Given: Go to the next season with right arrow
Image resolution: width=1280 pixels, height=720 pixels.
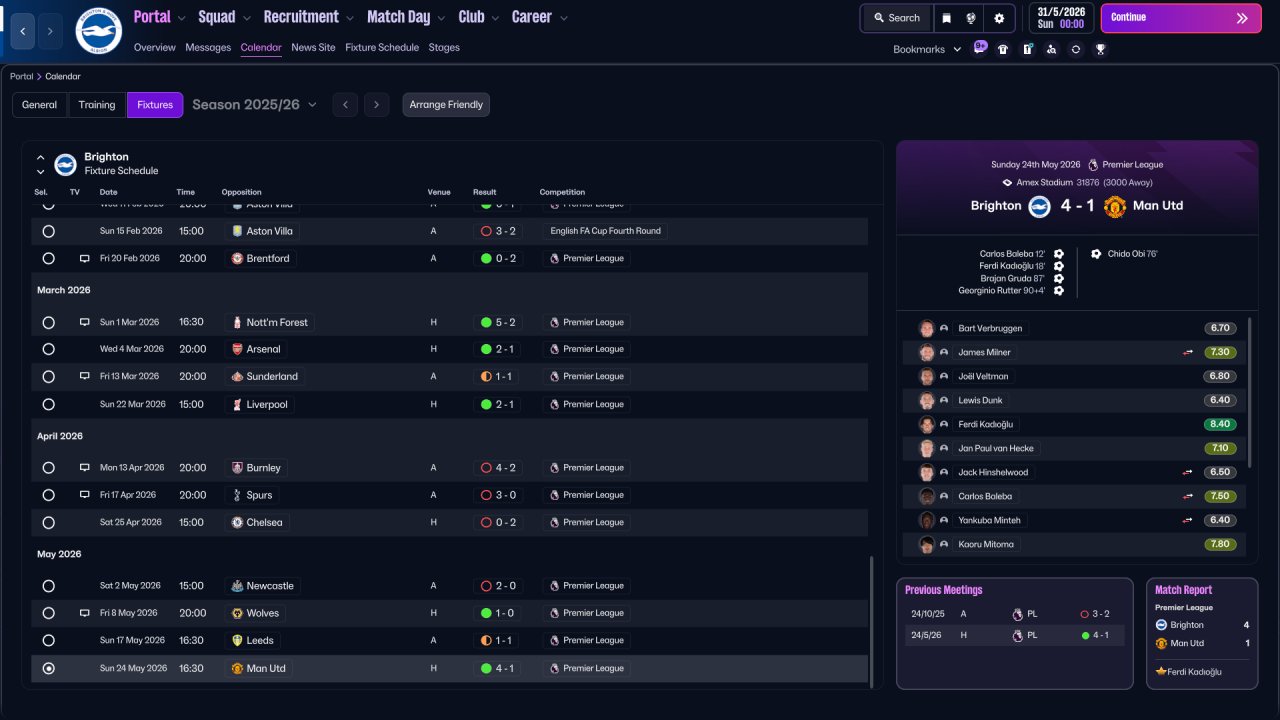Looking at the screenshot, I should pos(376,105).
